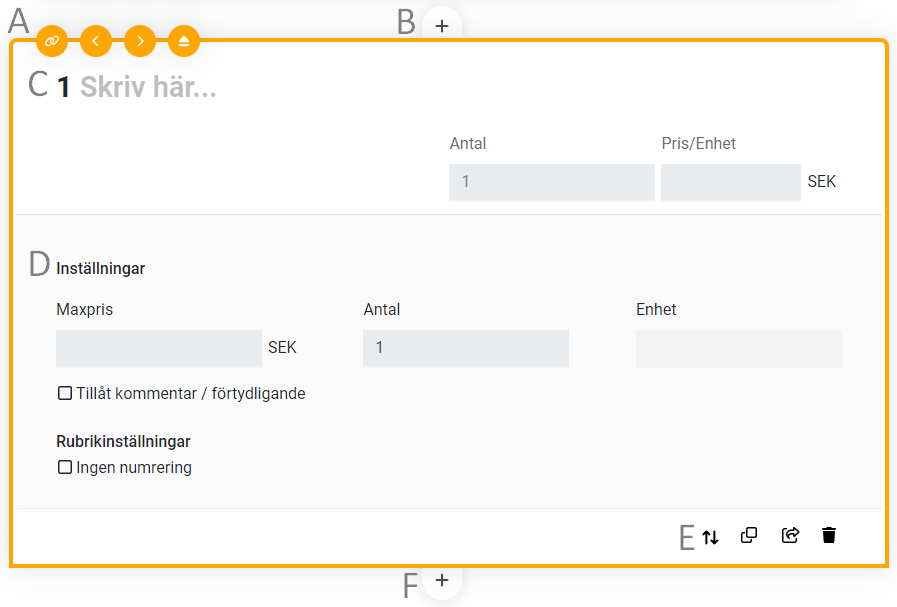Click the orange left chevron button

point(96,41)
